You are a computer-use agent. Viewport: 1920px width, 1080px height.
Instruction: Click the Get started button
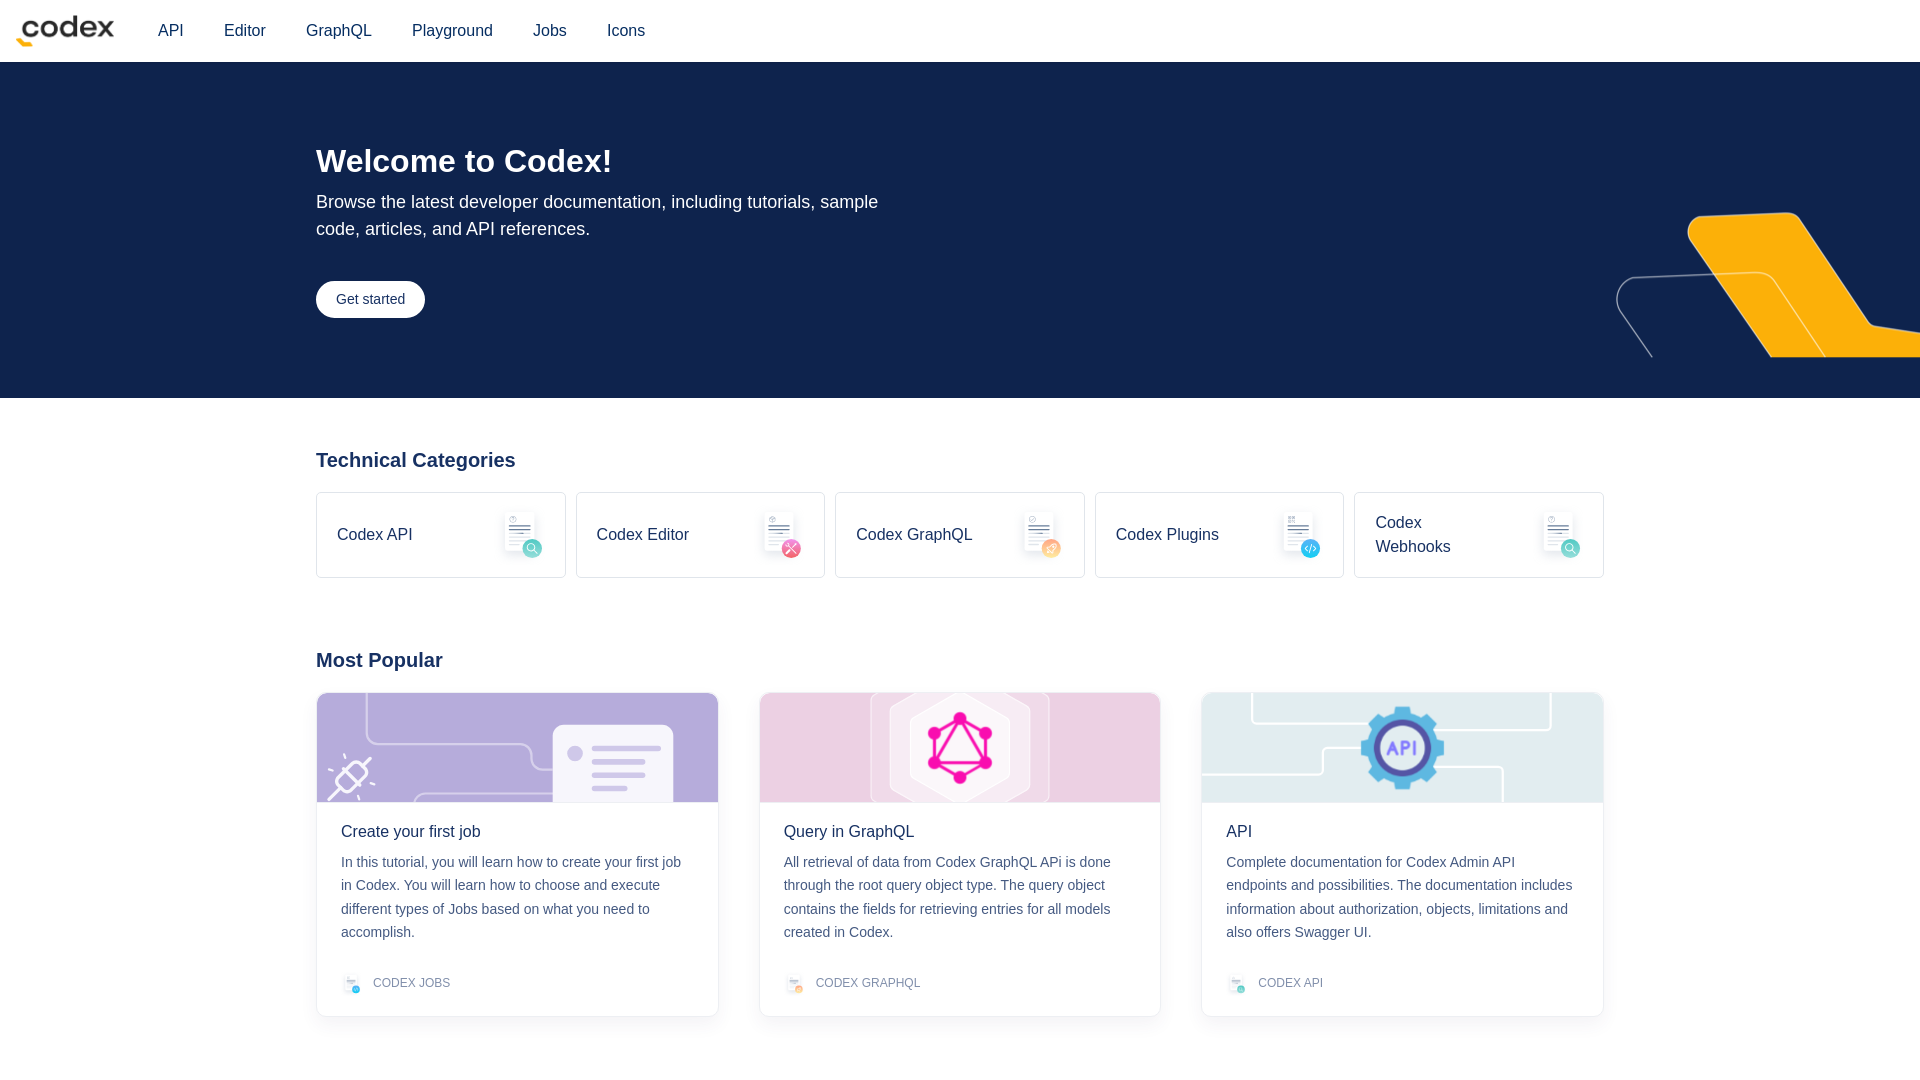click(x=370, y=299)
